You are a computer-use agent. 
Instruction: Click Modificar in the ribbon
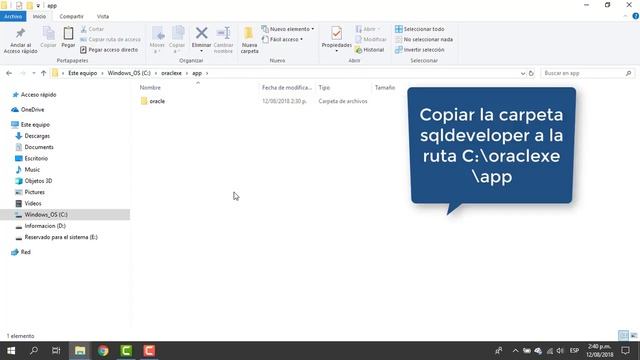[x=371, y=39]
